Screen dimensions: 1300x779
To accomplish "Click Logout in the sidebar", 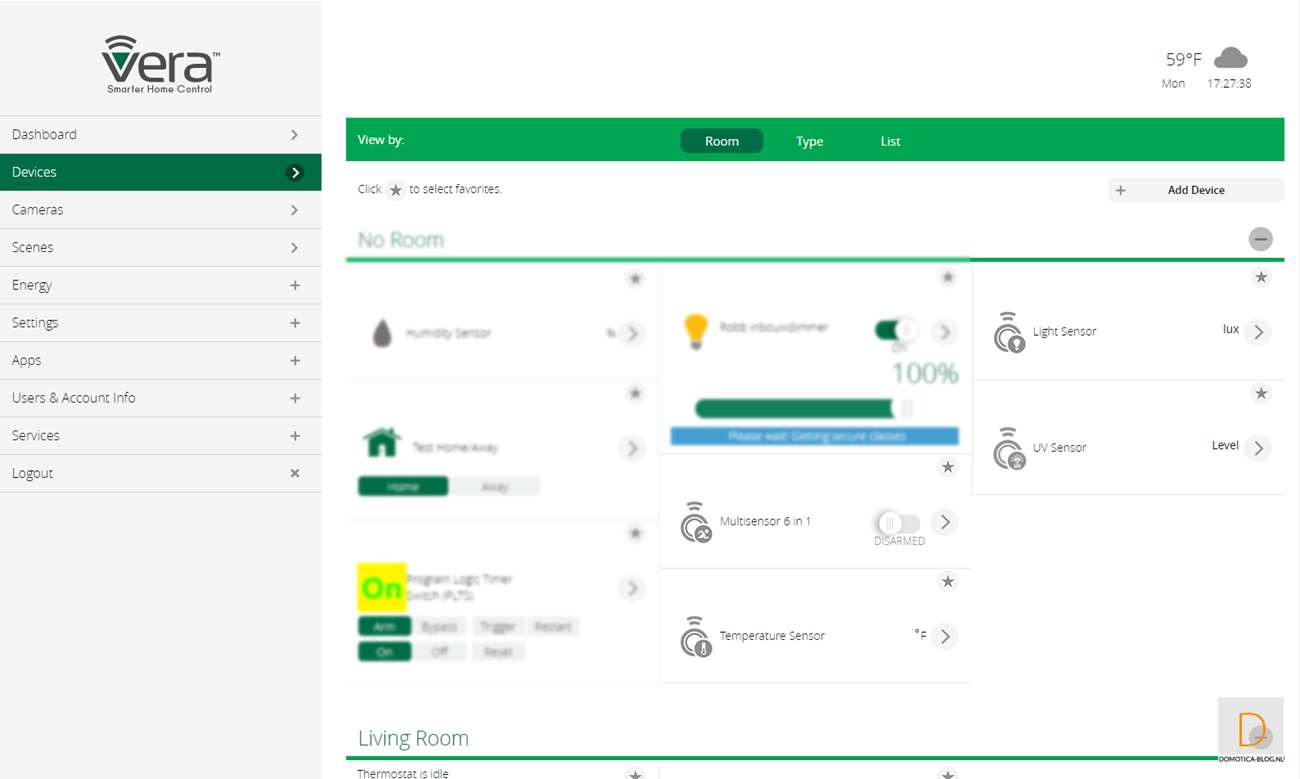I will coord(160,473).
